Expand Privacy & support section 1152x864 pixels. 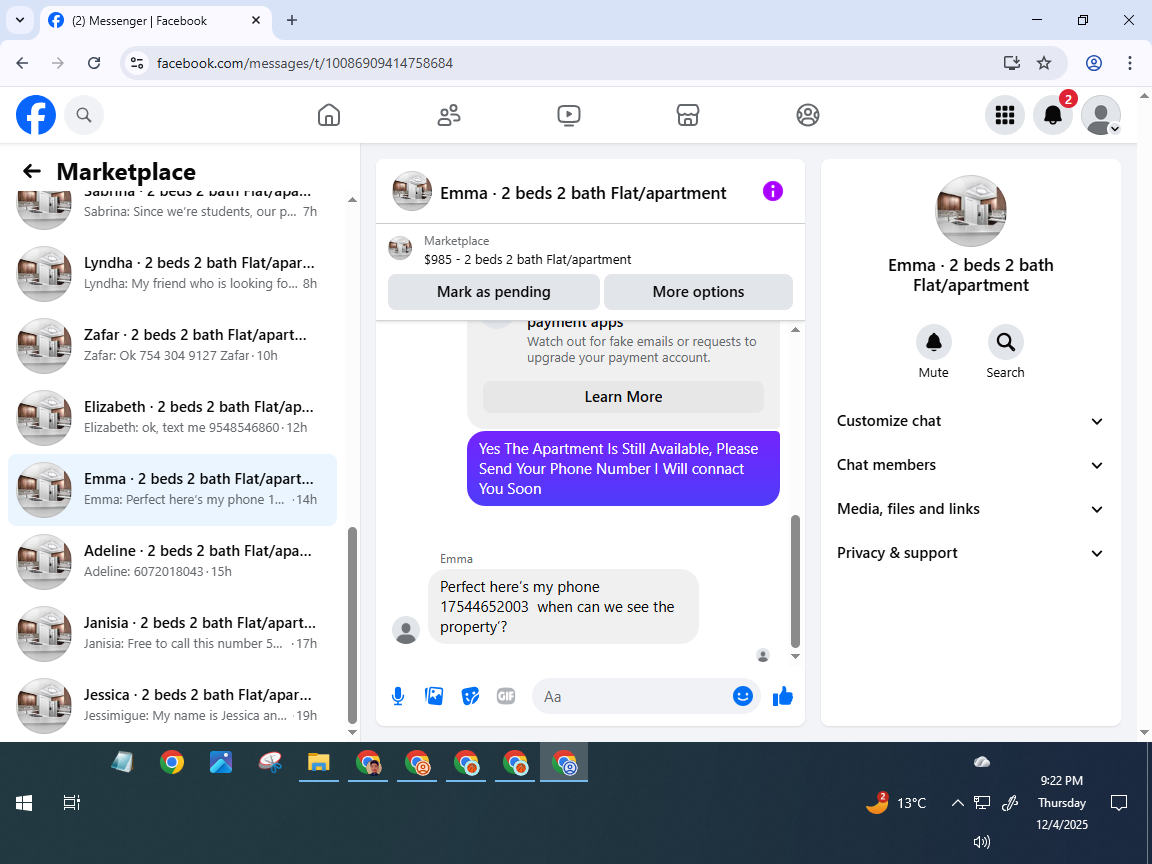[971, 553]
